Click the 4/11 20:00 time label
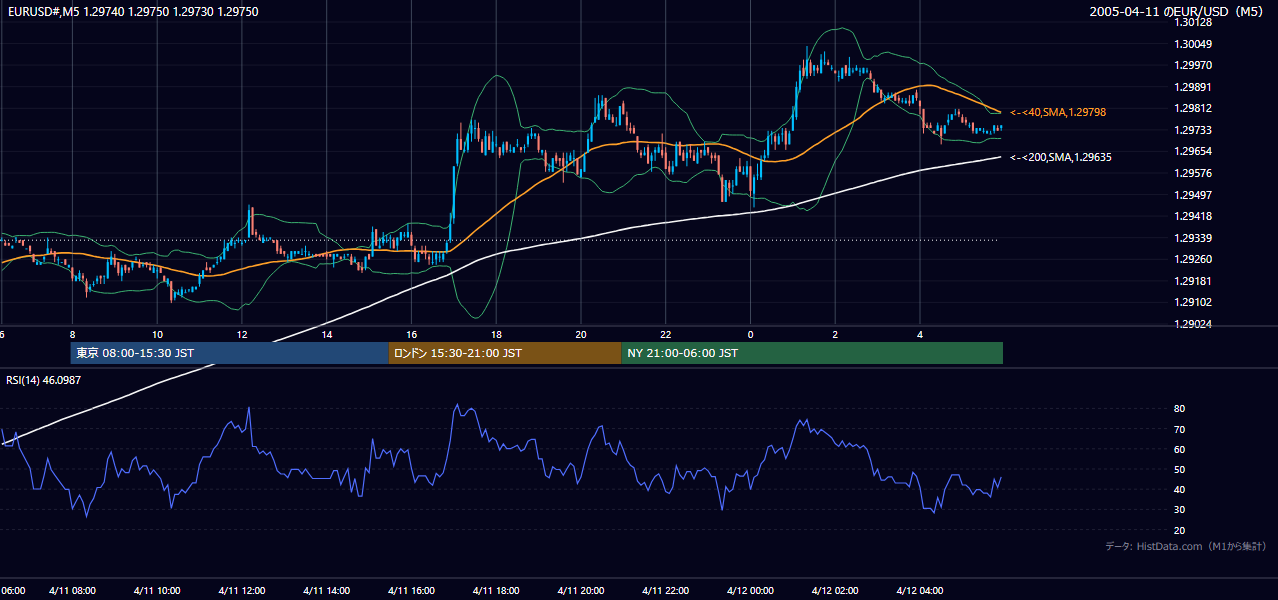Image resolution: width=1278 pixels, height=600 pixels. coord(581,591)
